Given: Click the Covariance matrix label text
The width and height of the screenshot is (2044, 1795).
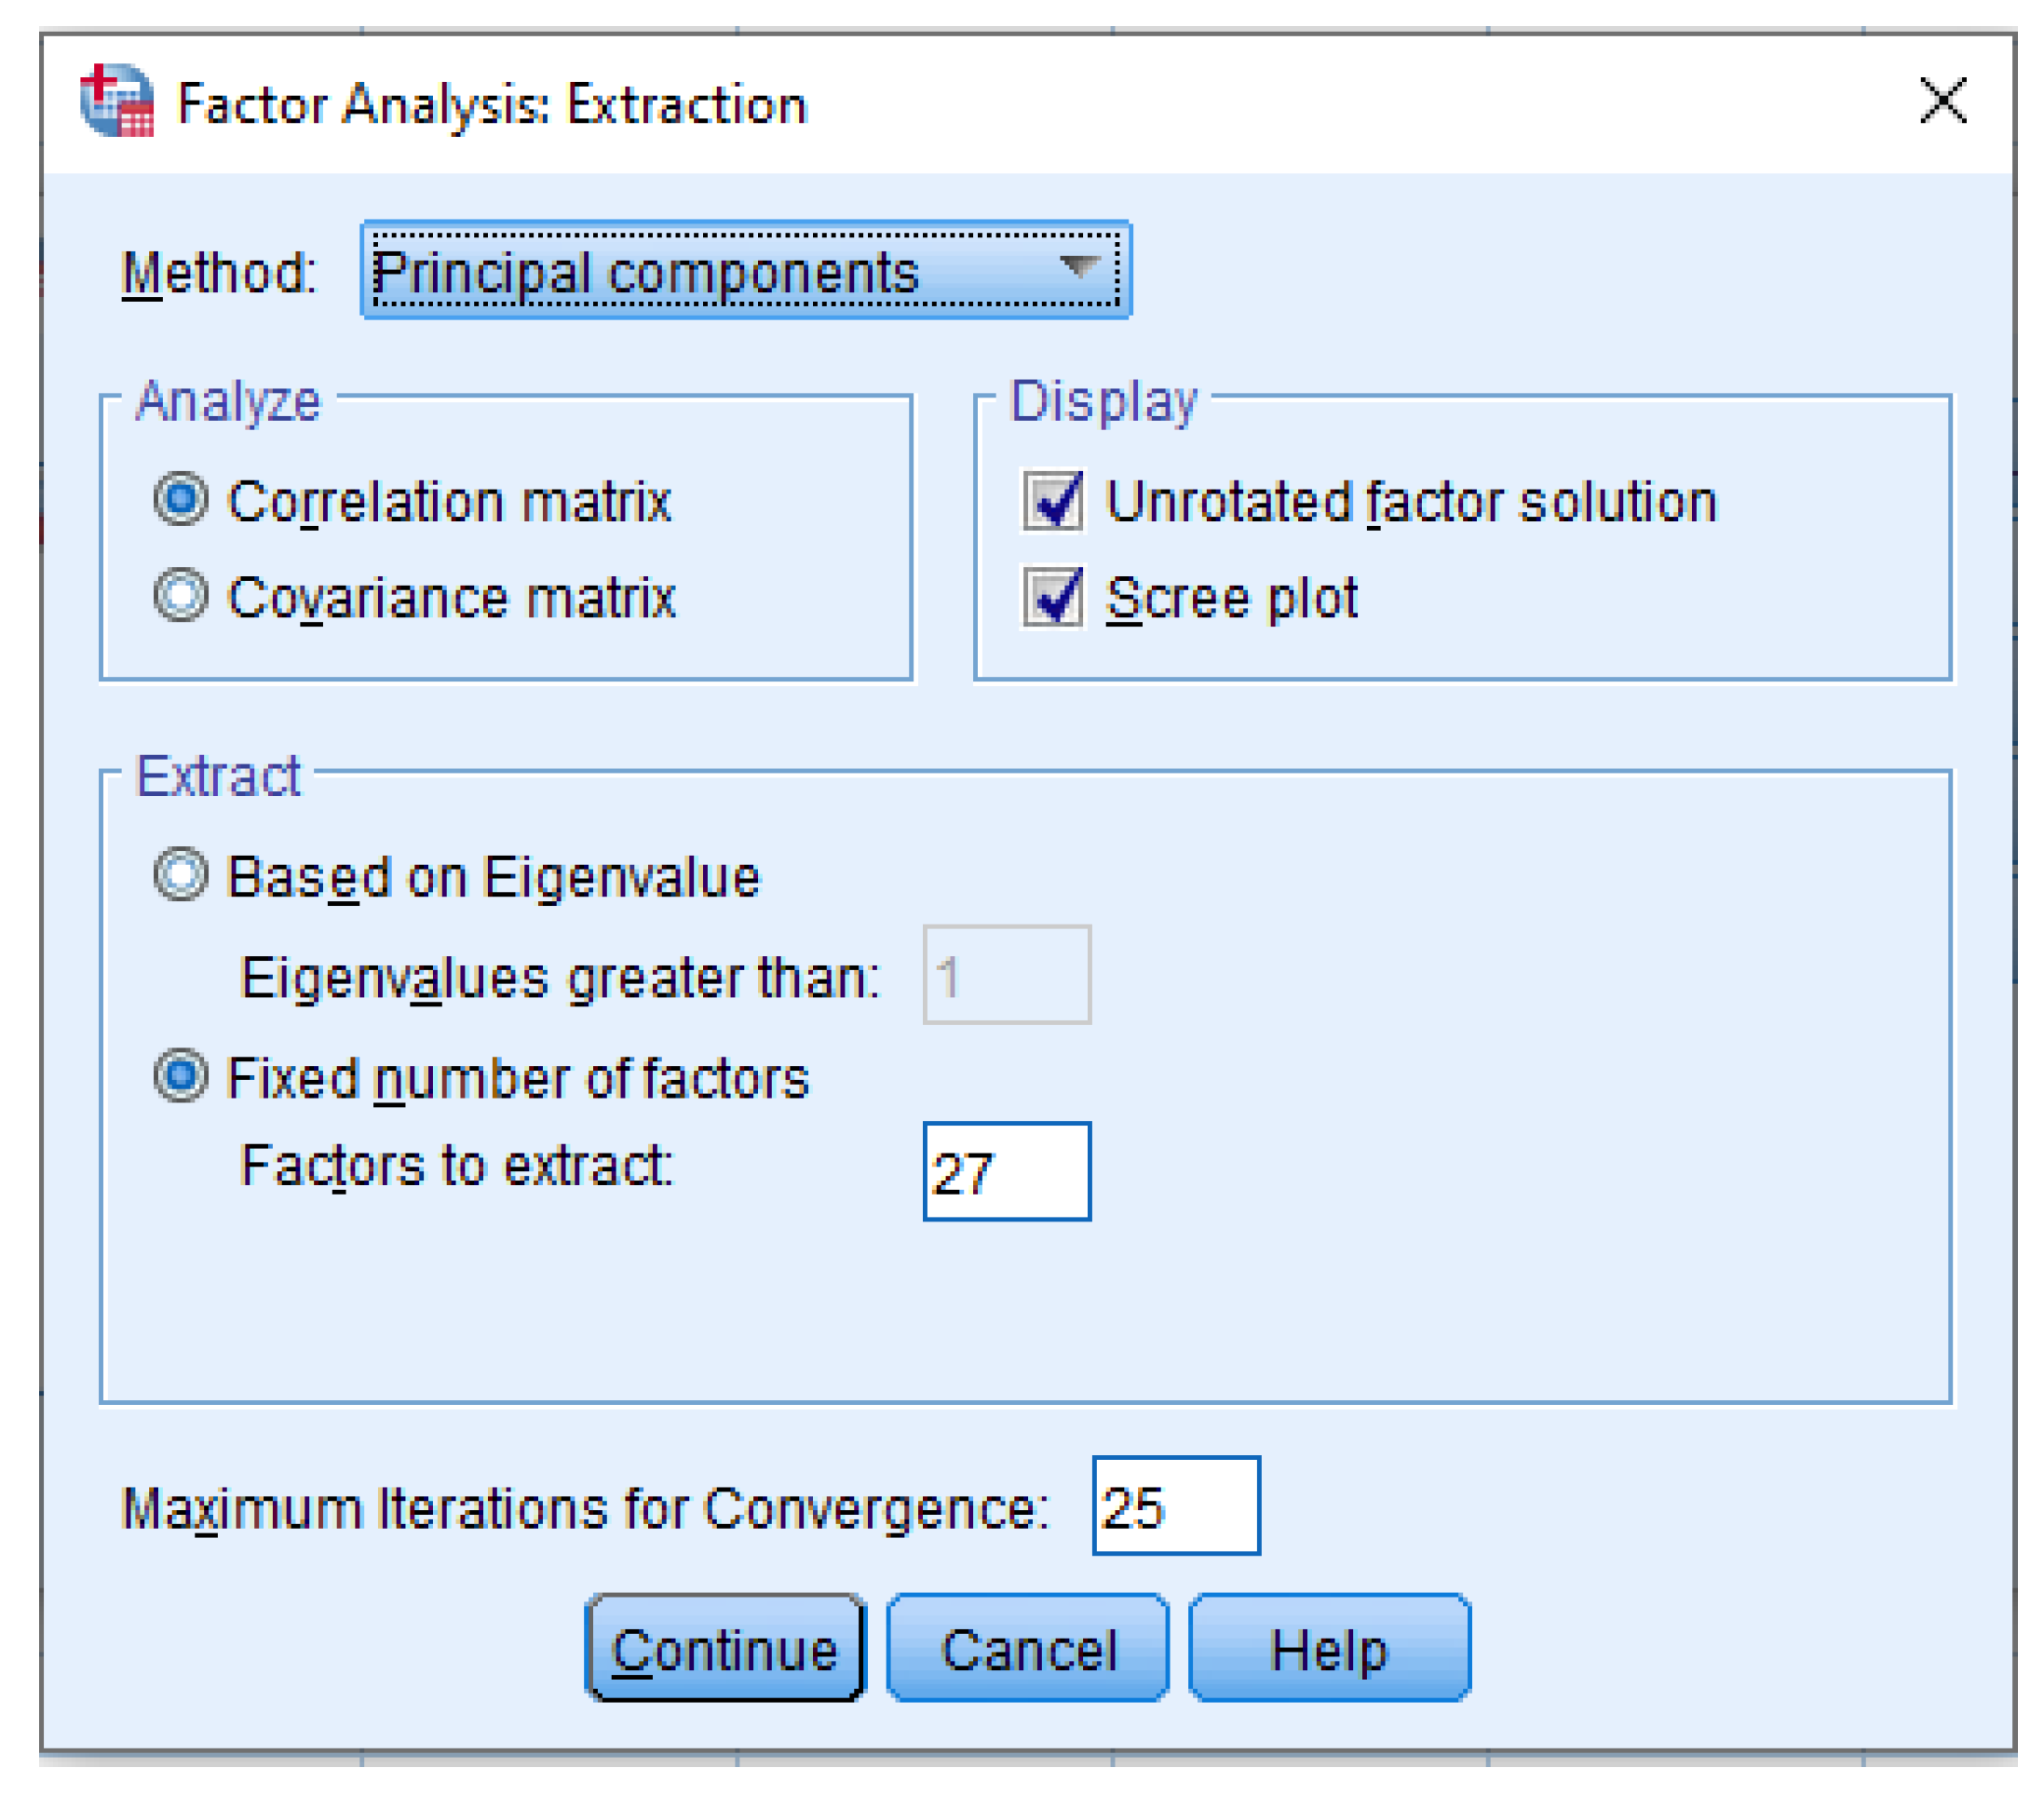Looking at the screenshot, I should click(x=452, y=598).
